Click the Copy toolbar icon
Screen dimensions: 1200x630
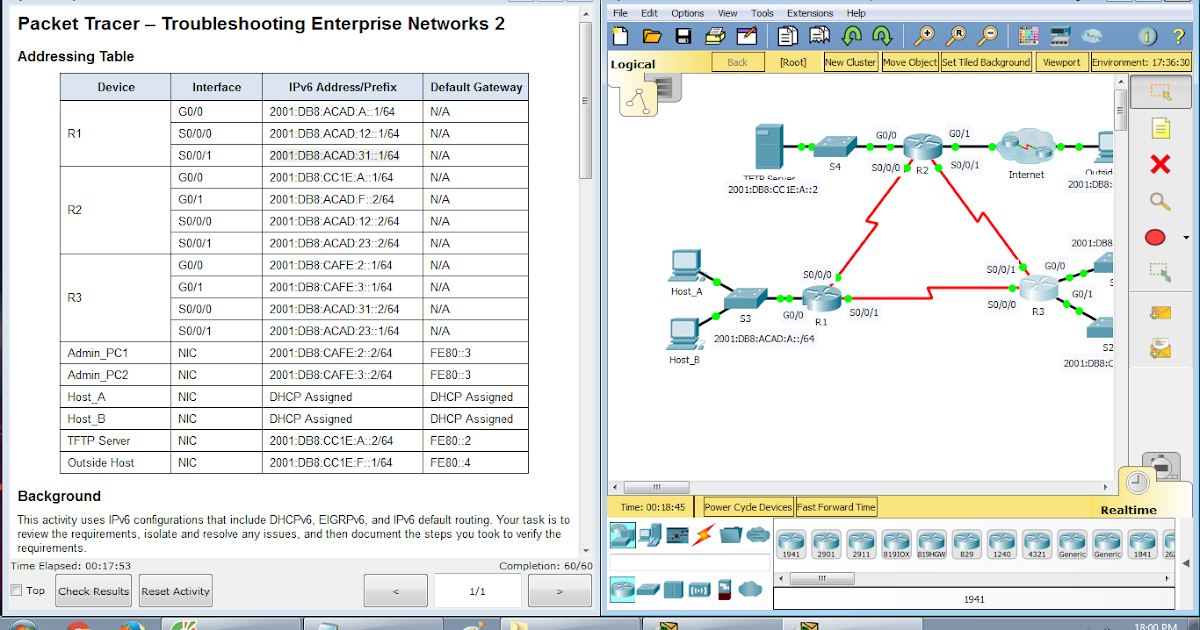coord(788,37)
